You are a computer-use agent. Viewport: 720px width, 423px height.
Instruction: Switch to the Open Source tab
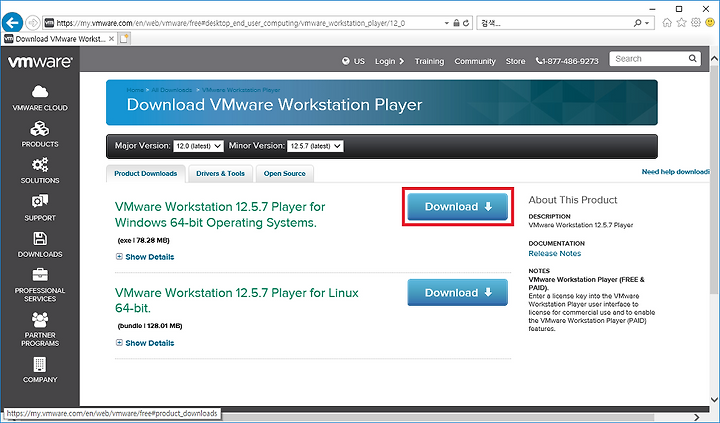[x=285, y=174]
